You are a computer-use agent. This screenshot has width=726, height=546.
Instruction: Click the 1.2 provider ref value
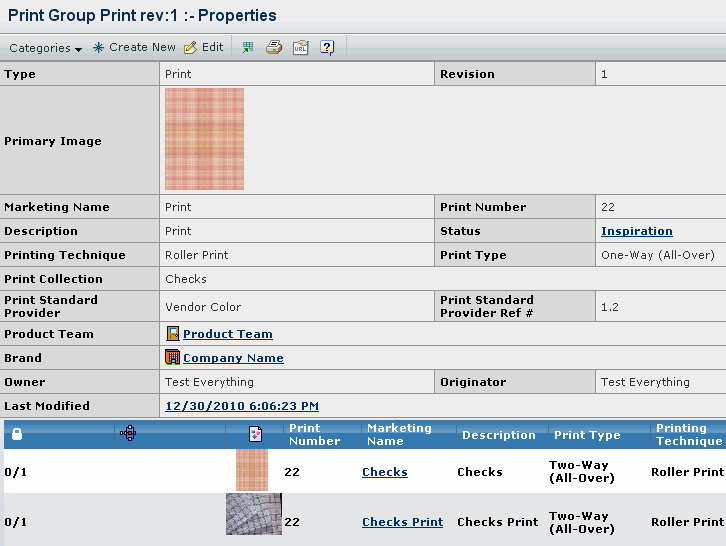(610, 307)
